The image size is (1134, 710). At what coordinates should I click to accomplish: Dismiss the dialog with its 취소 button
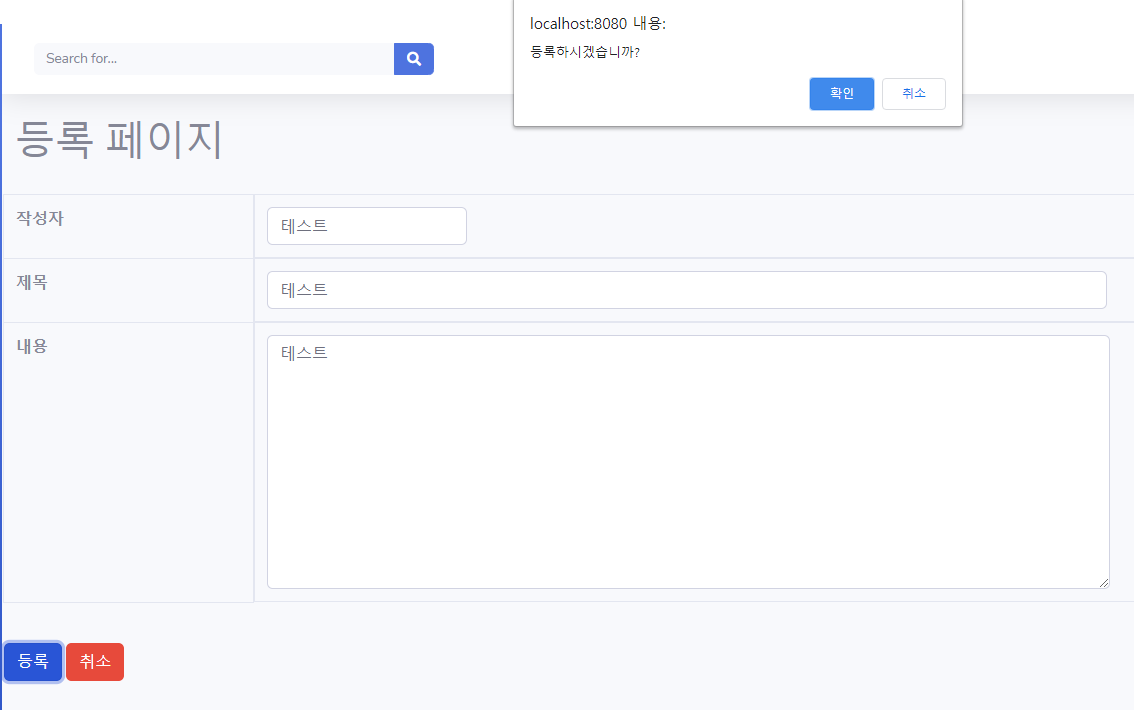pyautogui.click(x=913, y=94)
